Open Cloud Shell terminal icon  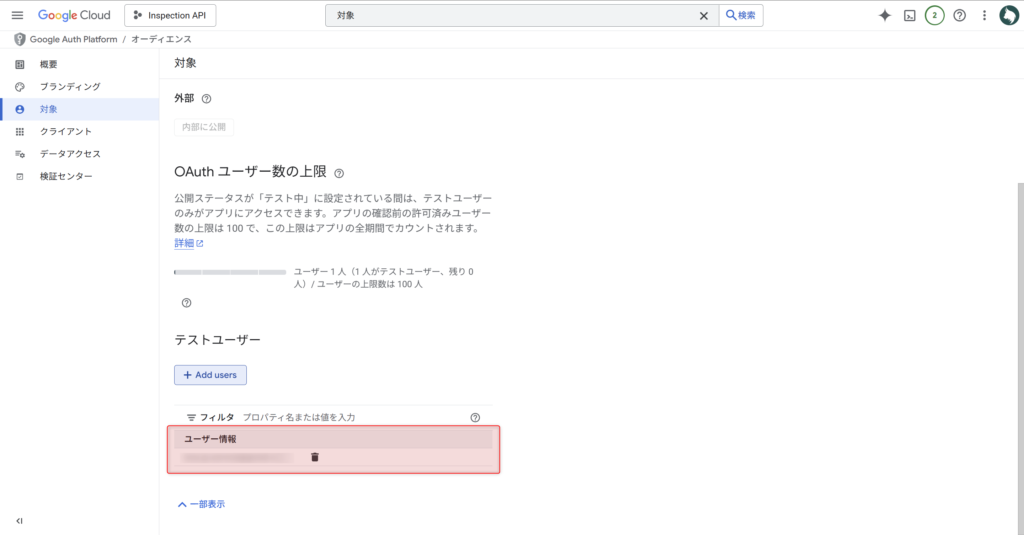910,15
